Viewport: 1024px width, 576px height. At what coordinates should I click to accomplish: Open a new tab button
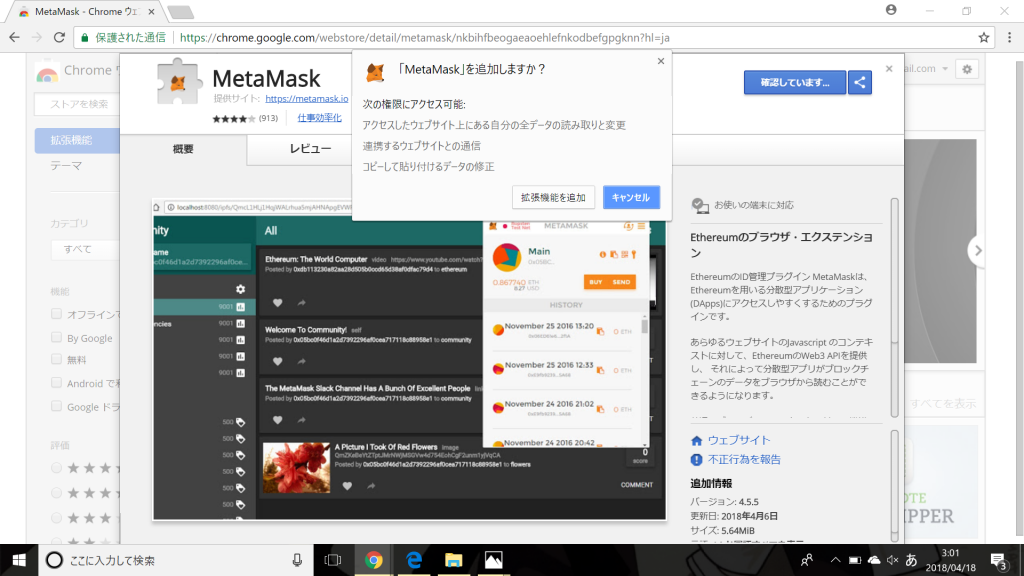click(x=180, y=12)
